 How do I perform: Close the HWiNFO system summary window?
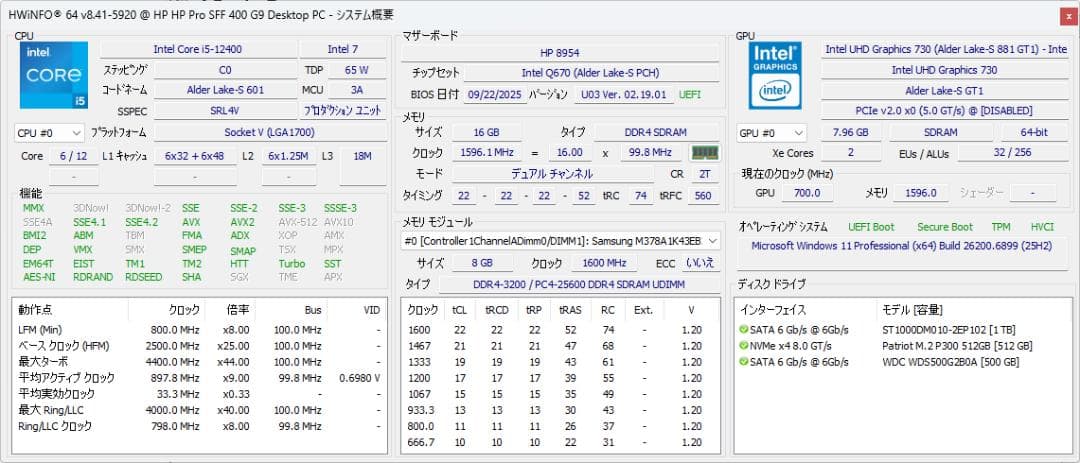(x=1068, y=17)
